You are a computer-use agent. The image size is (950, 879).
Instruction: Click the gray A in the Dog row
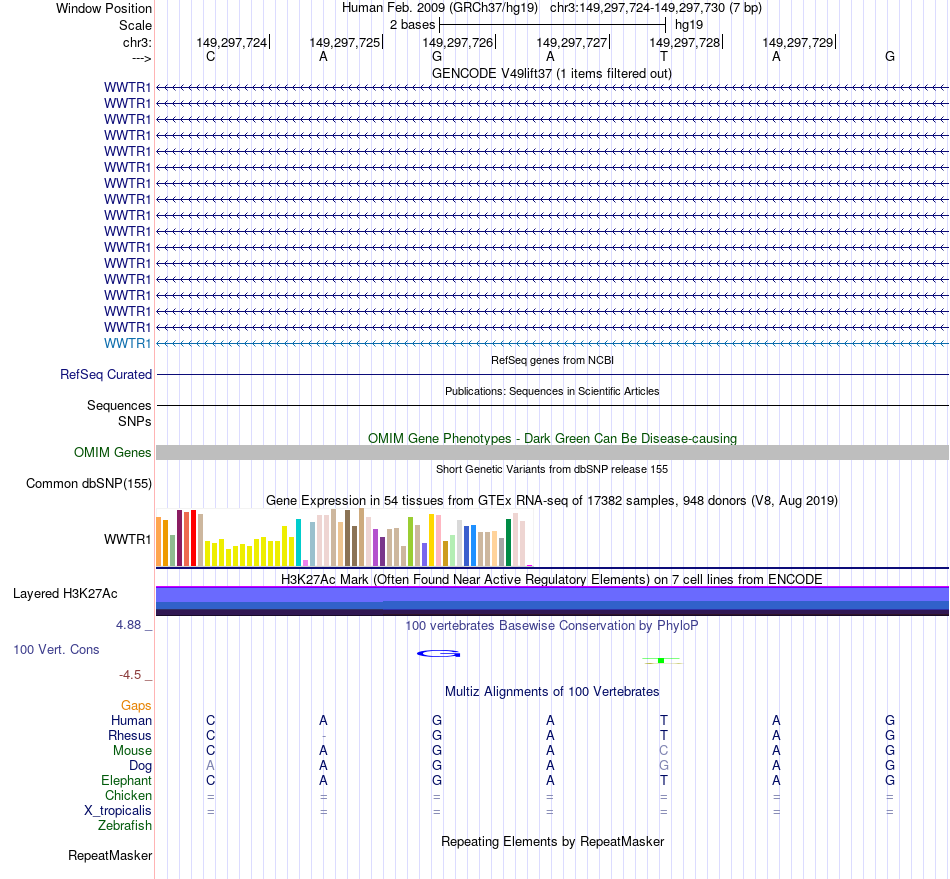tap(210, 766)
